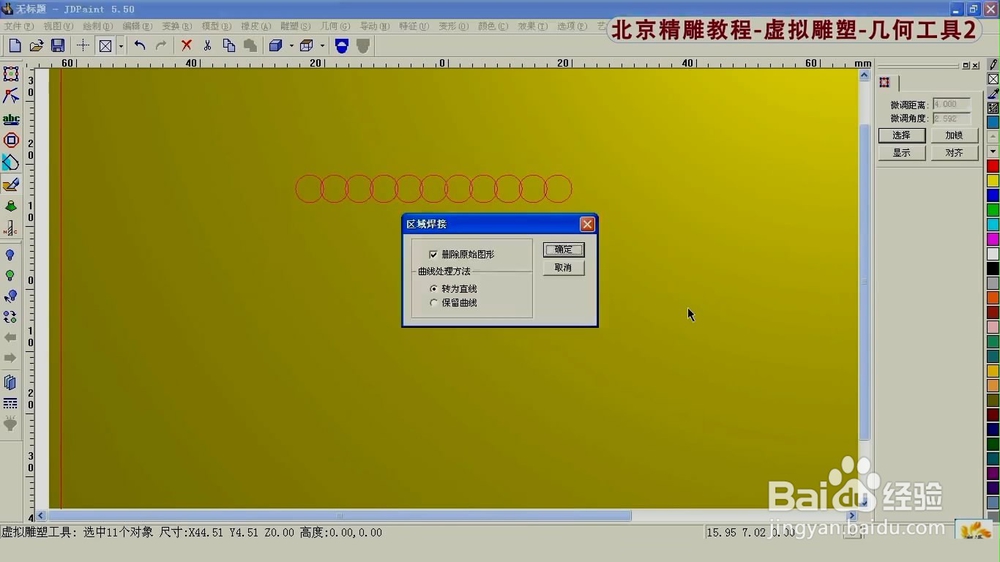Click 取消 in the 区域焊接 dialog

(563, 268)
